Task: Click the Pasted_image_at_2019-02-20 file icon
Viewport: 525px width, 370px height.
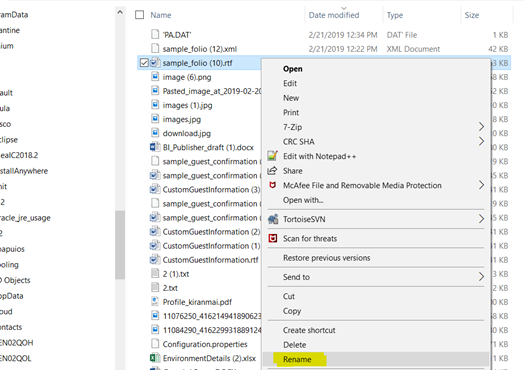Action: (155, 90)
